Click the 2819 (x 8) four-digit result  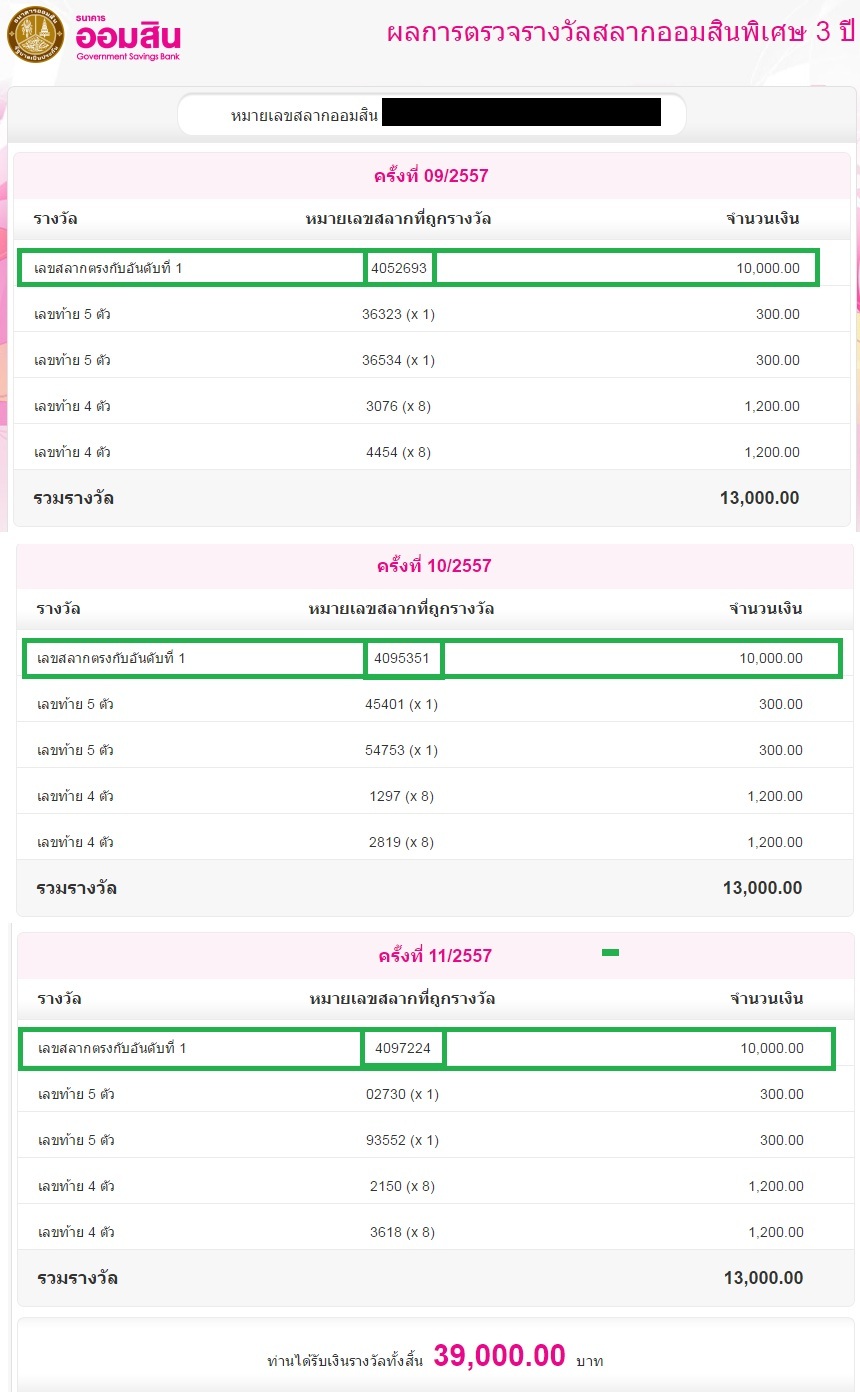tap(401, 842)
